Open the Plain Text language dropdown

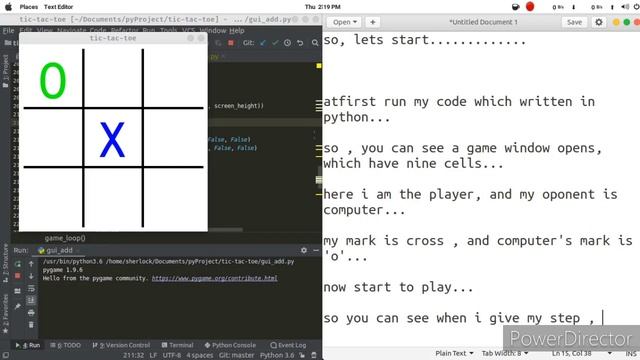coord(454,353)
